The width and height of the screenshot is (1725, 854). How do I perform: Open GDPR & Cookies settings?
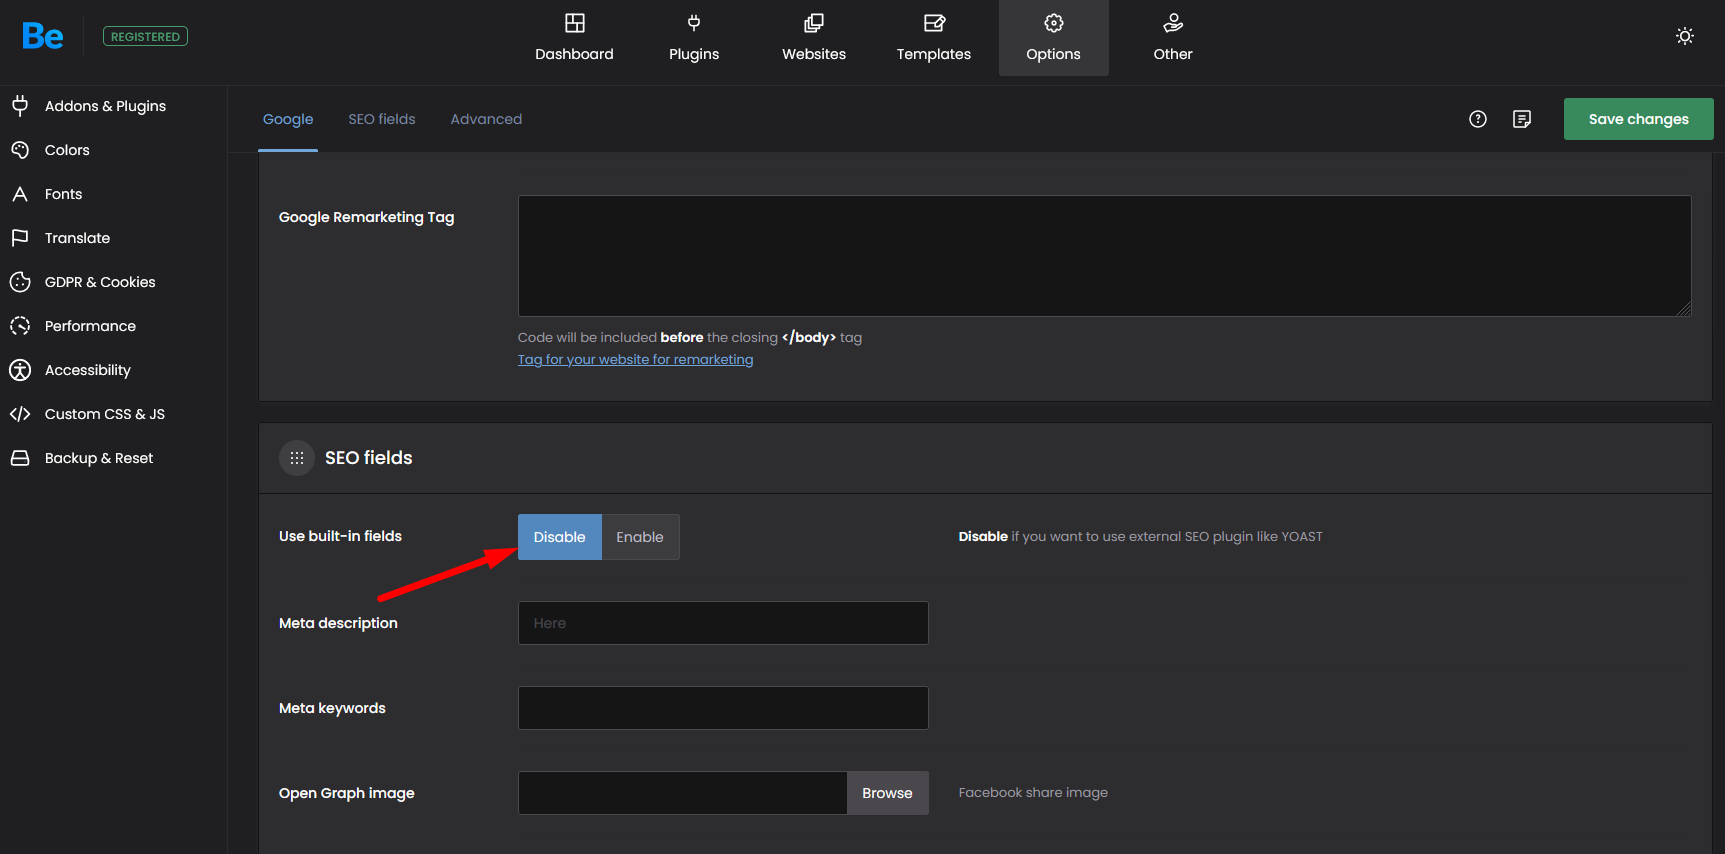pyautogui.click(x=100, y=282)
